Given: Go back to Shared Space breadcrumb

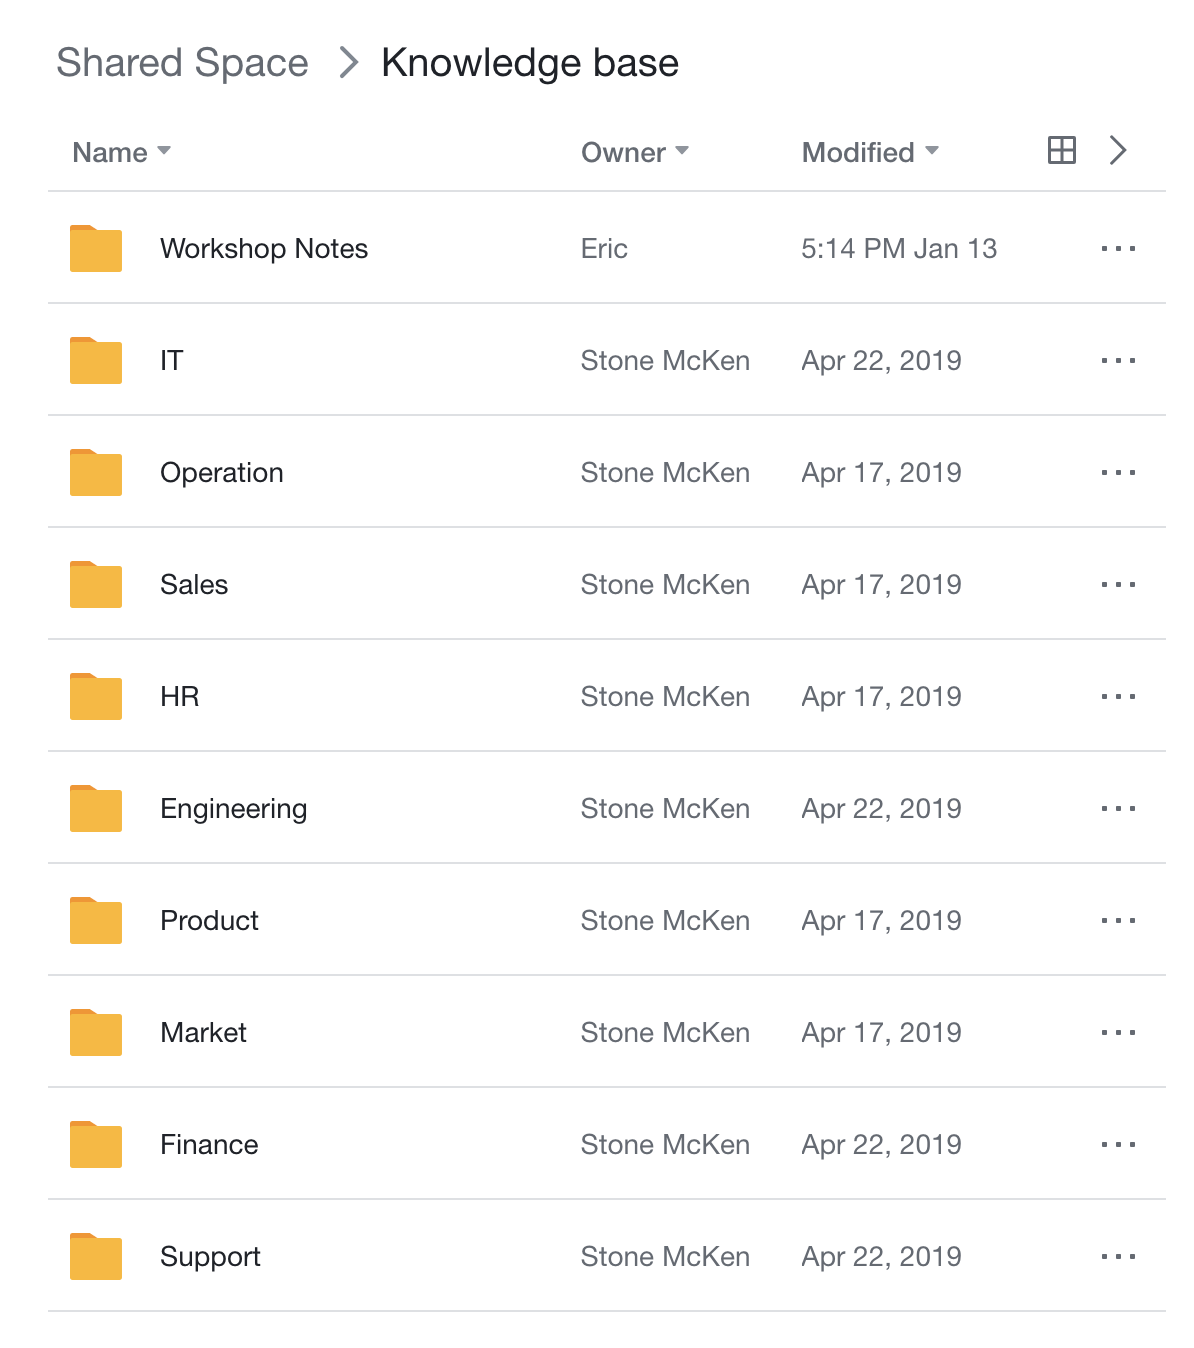Looking at the screenshot, I should pos(182,63).
